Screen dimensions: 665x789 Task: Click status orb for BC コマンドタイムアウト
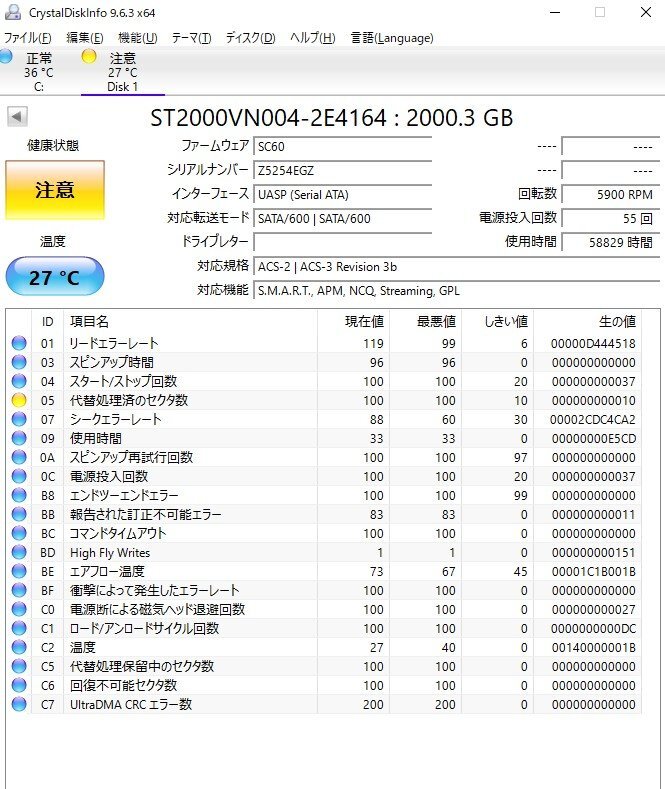click(19, 533)
